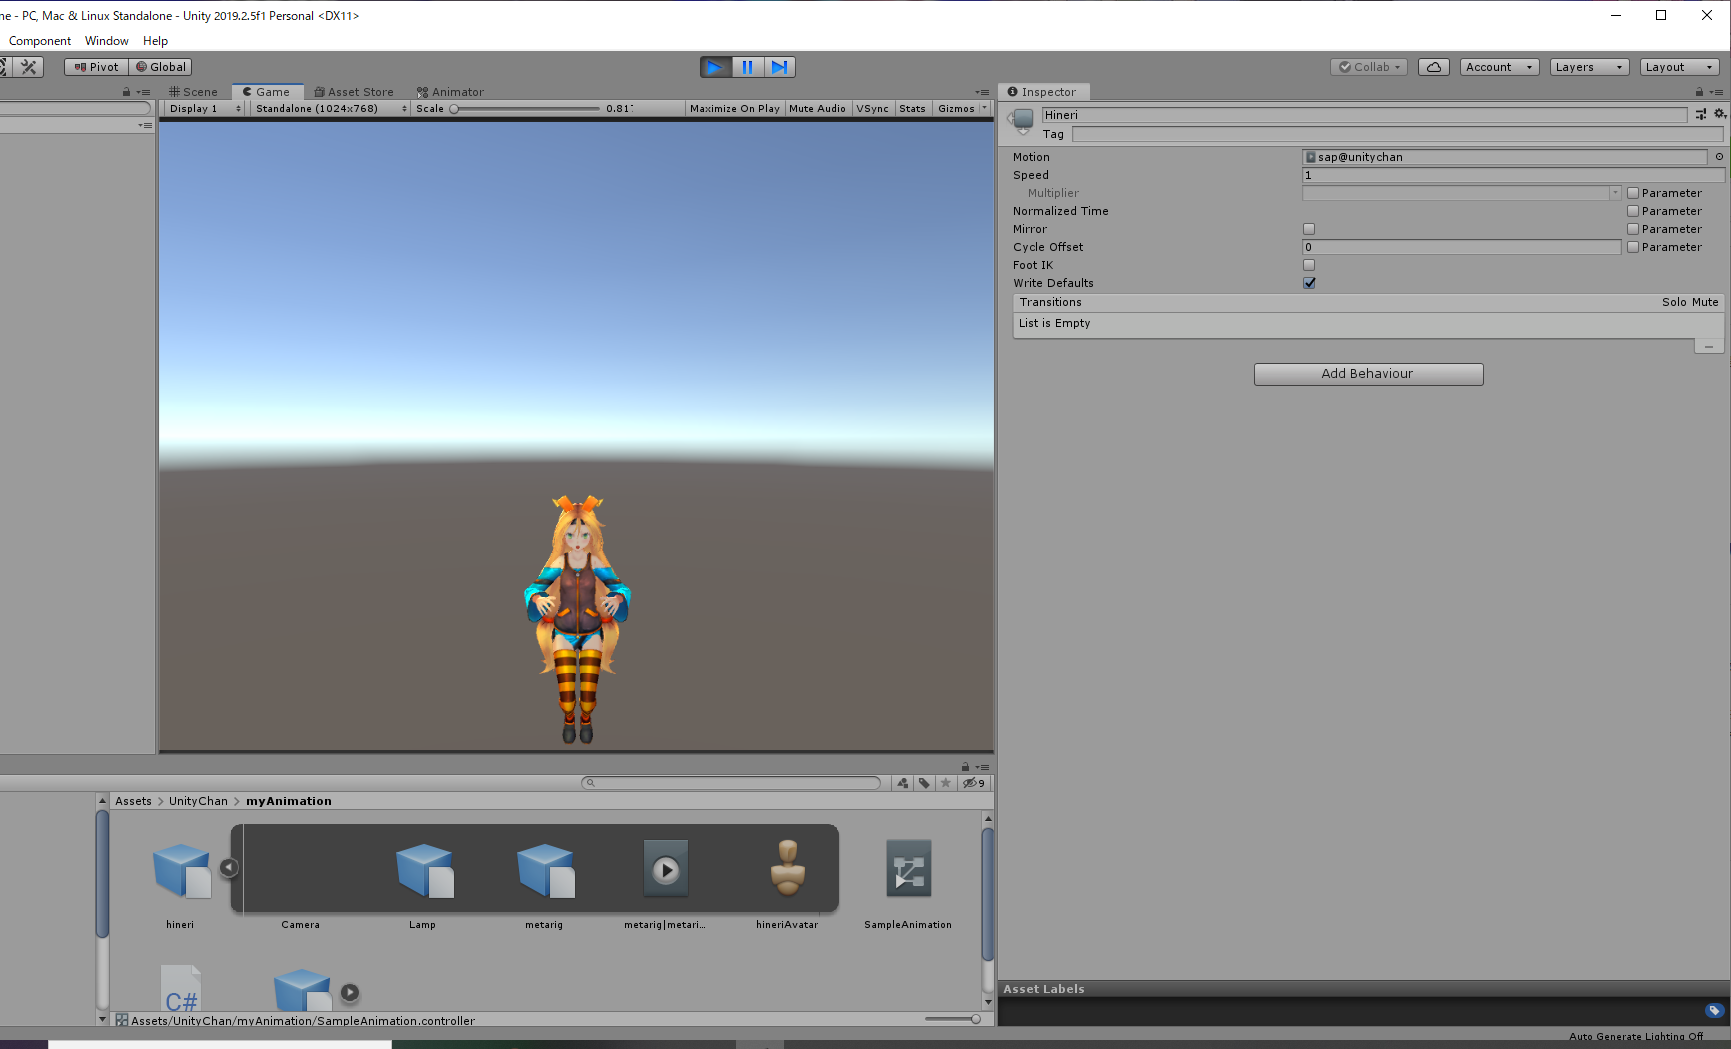Image resolution: width=1731 pixels, height=1049 pixels.
Task: Advance one frame with the Step button
Action: [780, 67]
